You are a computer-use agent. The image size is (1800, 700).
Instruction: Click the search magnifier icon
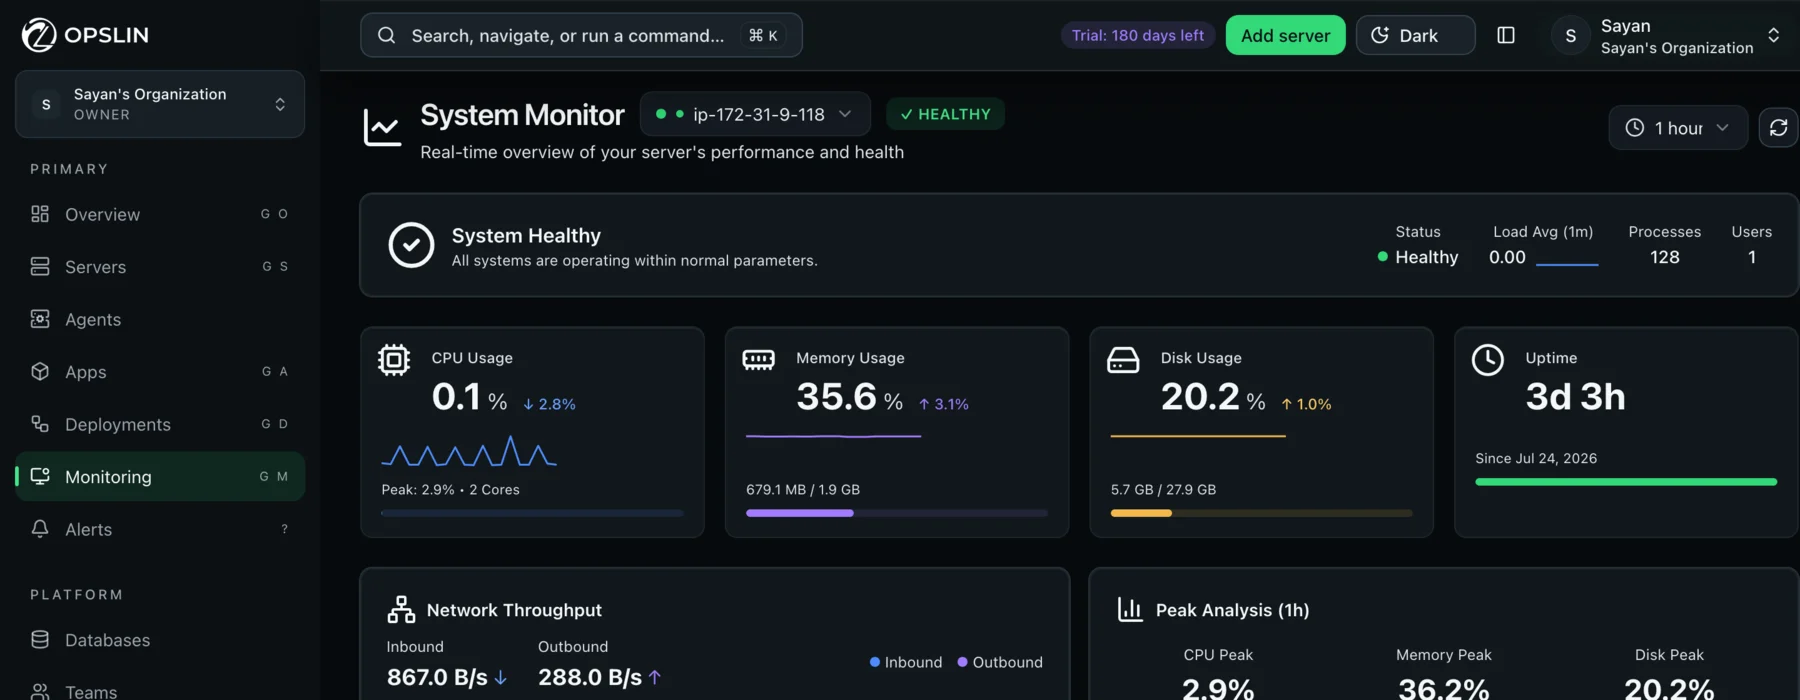[x=386, y=35]
